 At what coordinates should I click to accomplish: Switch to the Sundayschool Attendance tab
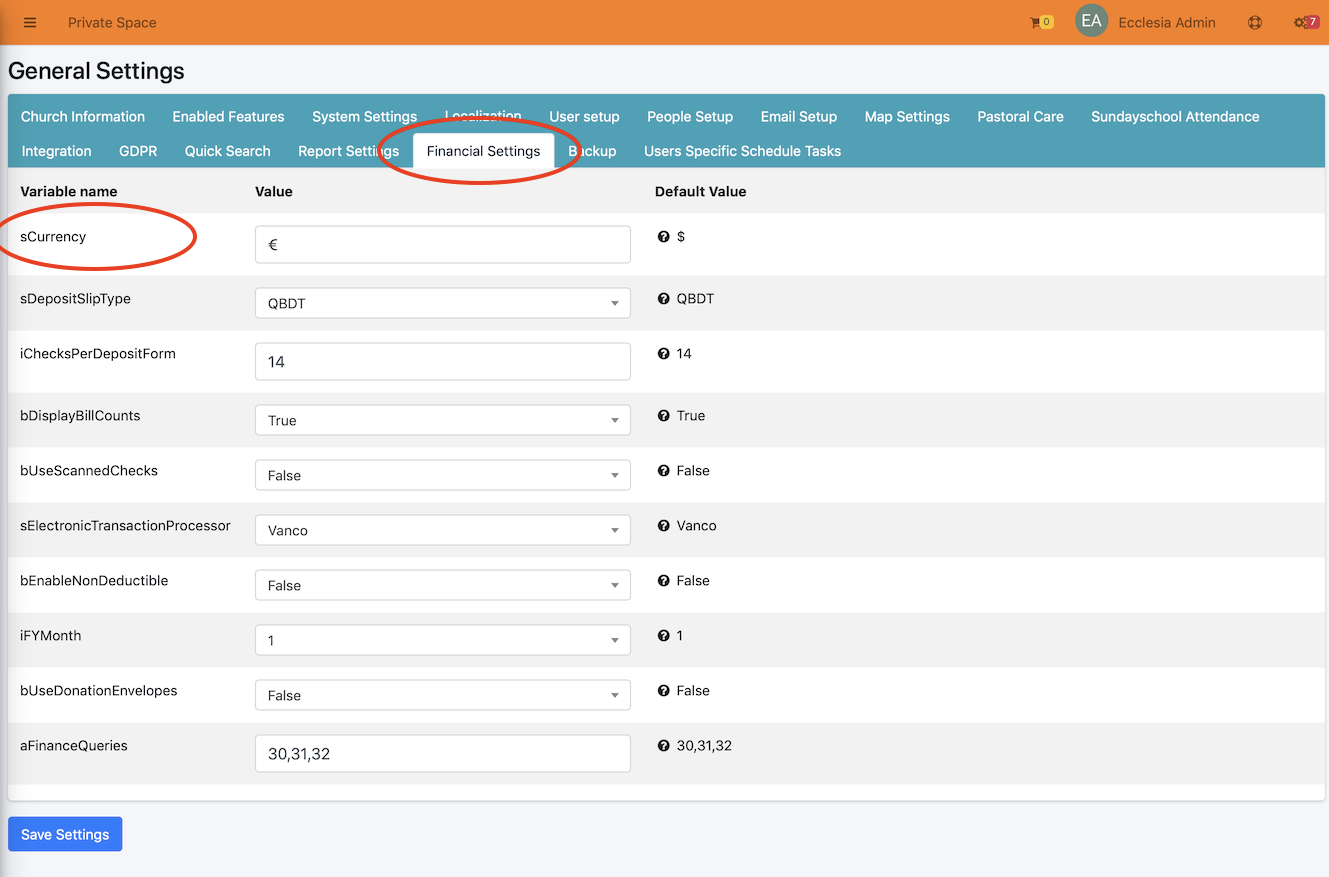pyautogui.click(x=1175, y=117)
